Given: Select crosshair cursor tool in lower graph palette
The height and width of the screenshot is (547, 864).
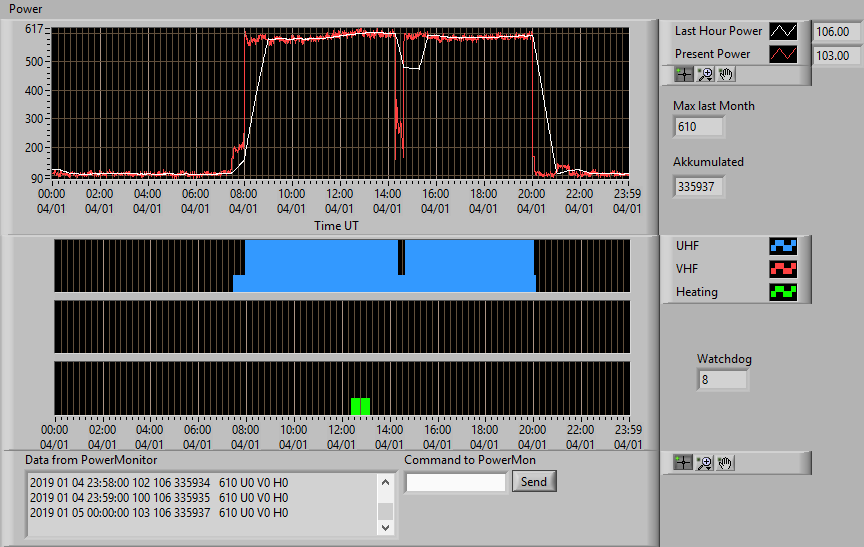Looking at the screenshot, I should pos(683,463).
